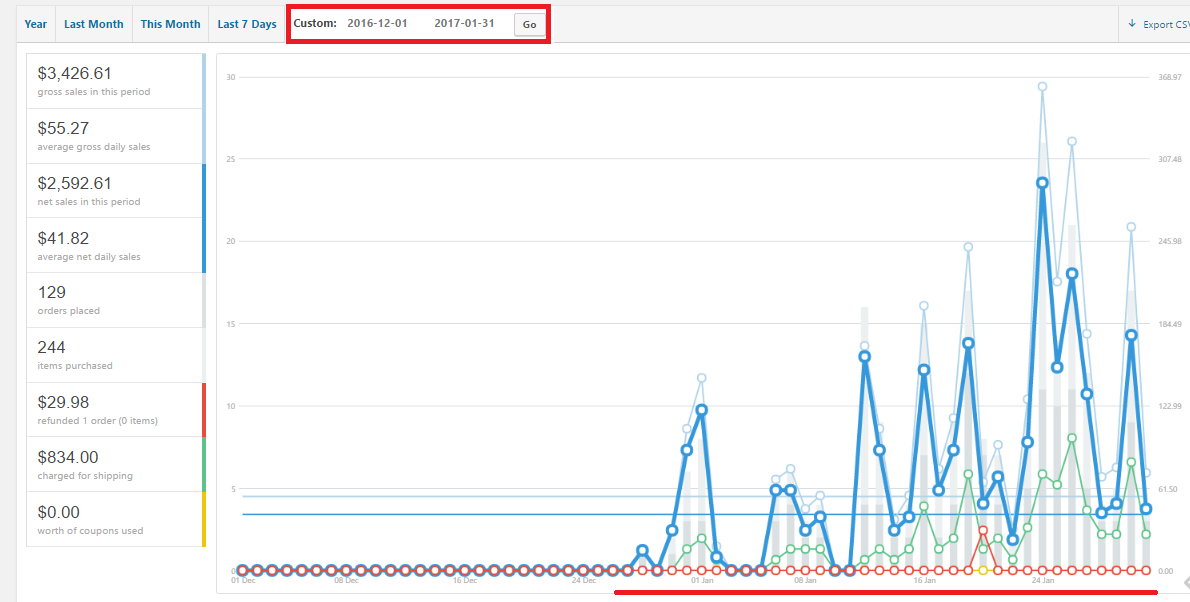This screenshot has width=1190, height=602.
Task: Select the This Month tab
Action: click(170, 24)
